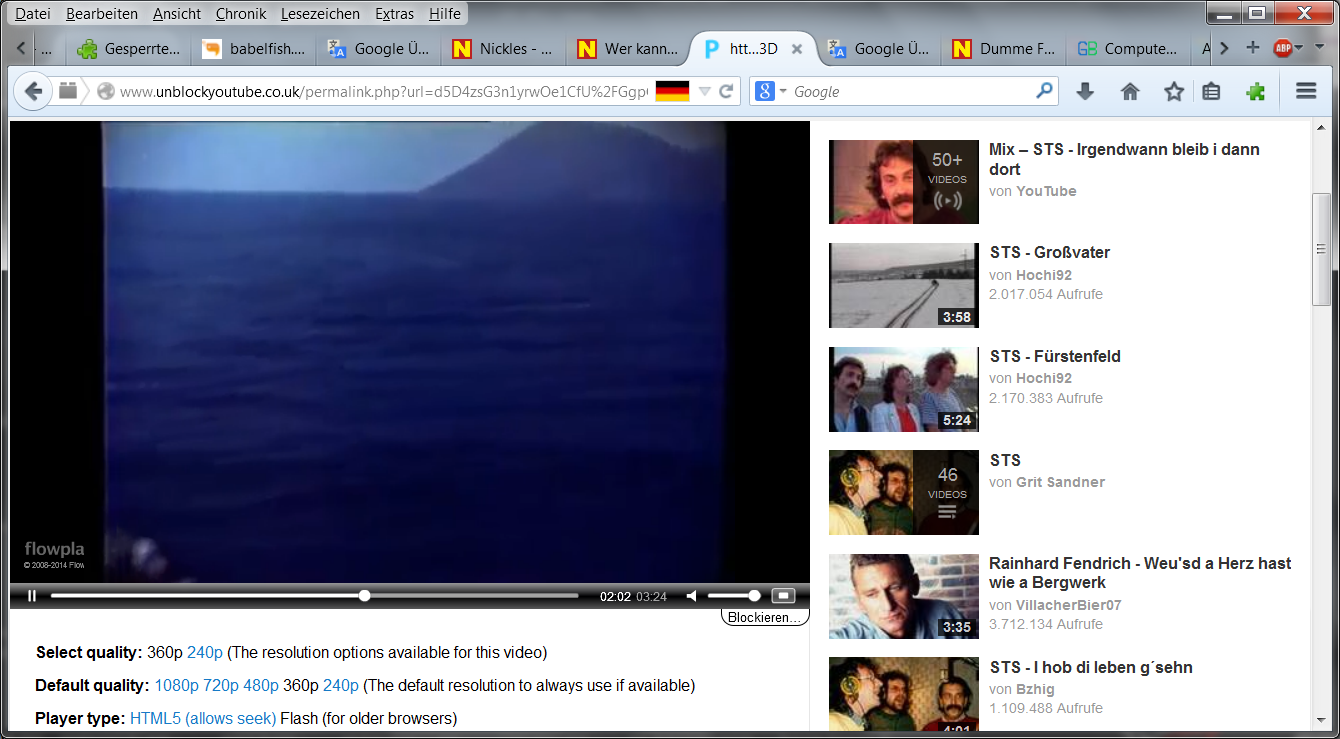This screenshot has height=739, width=1340.
Task: Show bookmarks list icon
Action: click(1211, 91)
